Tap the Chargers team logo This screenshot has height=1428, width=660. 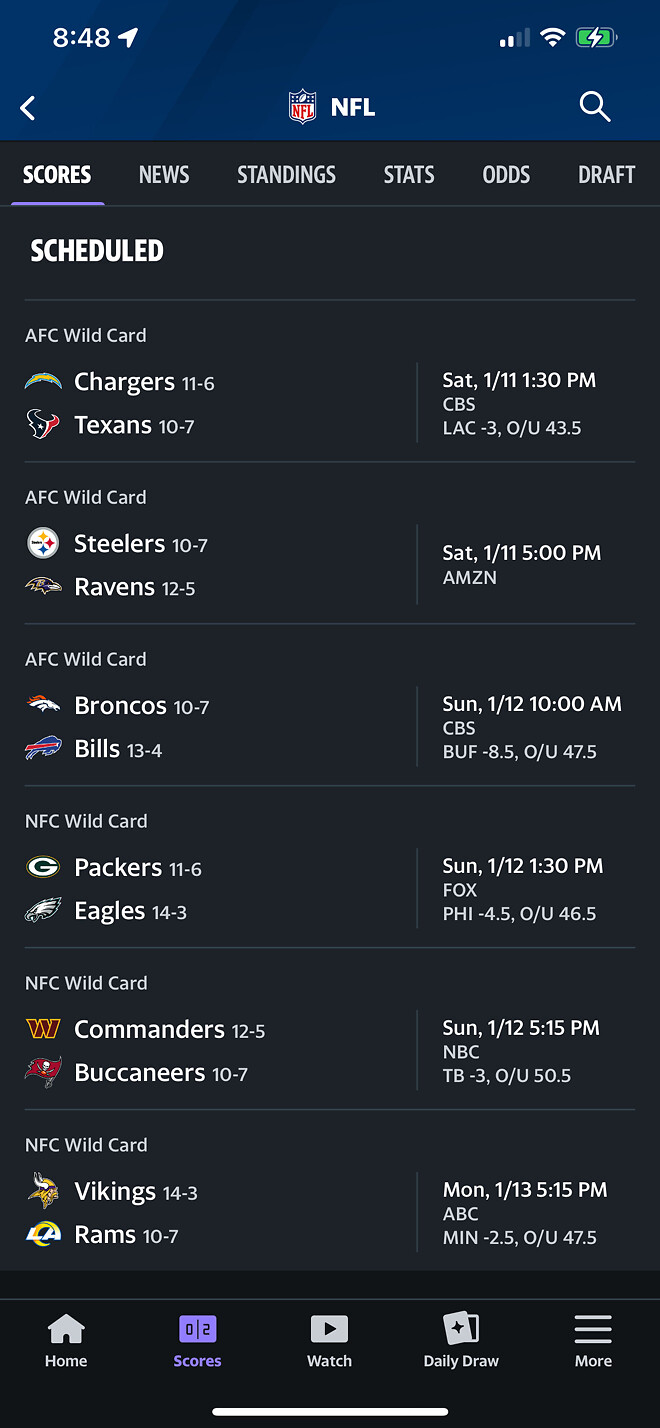43,381
